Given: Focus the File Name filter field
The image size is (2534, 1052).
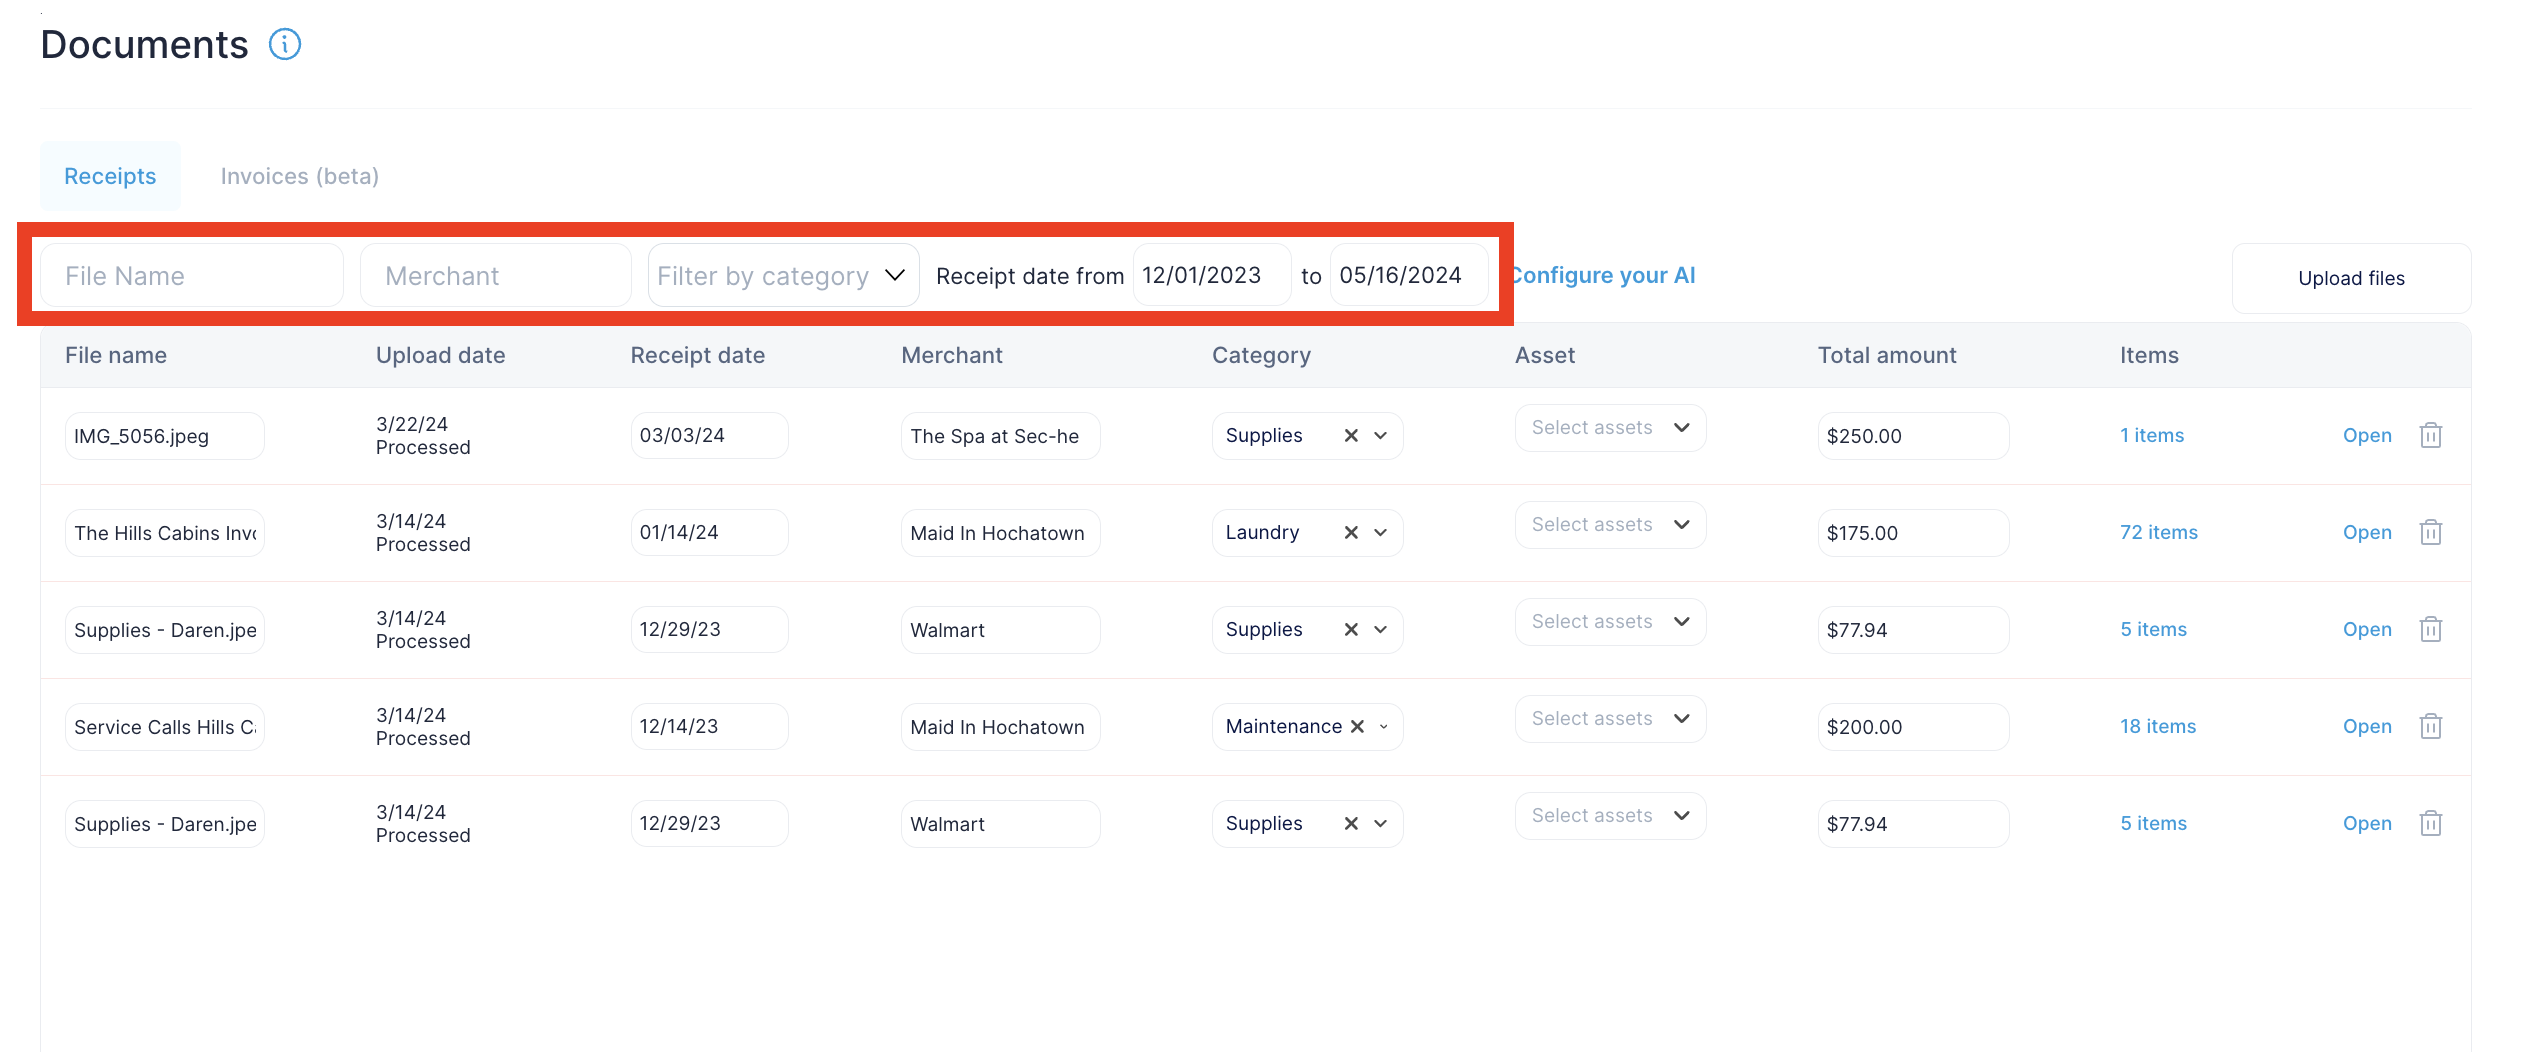Looking at the screenshot, I should pos(192,275).
